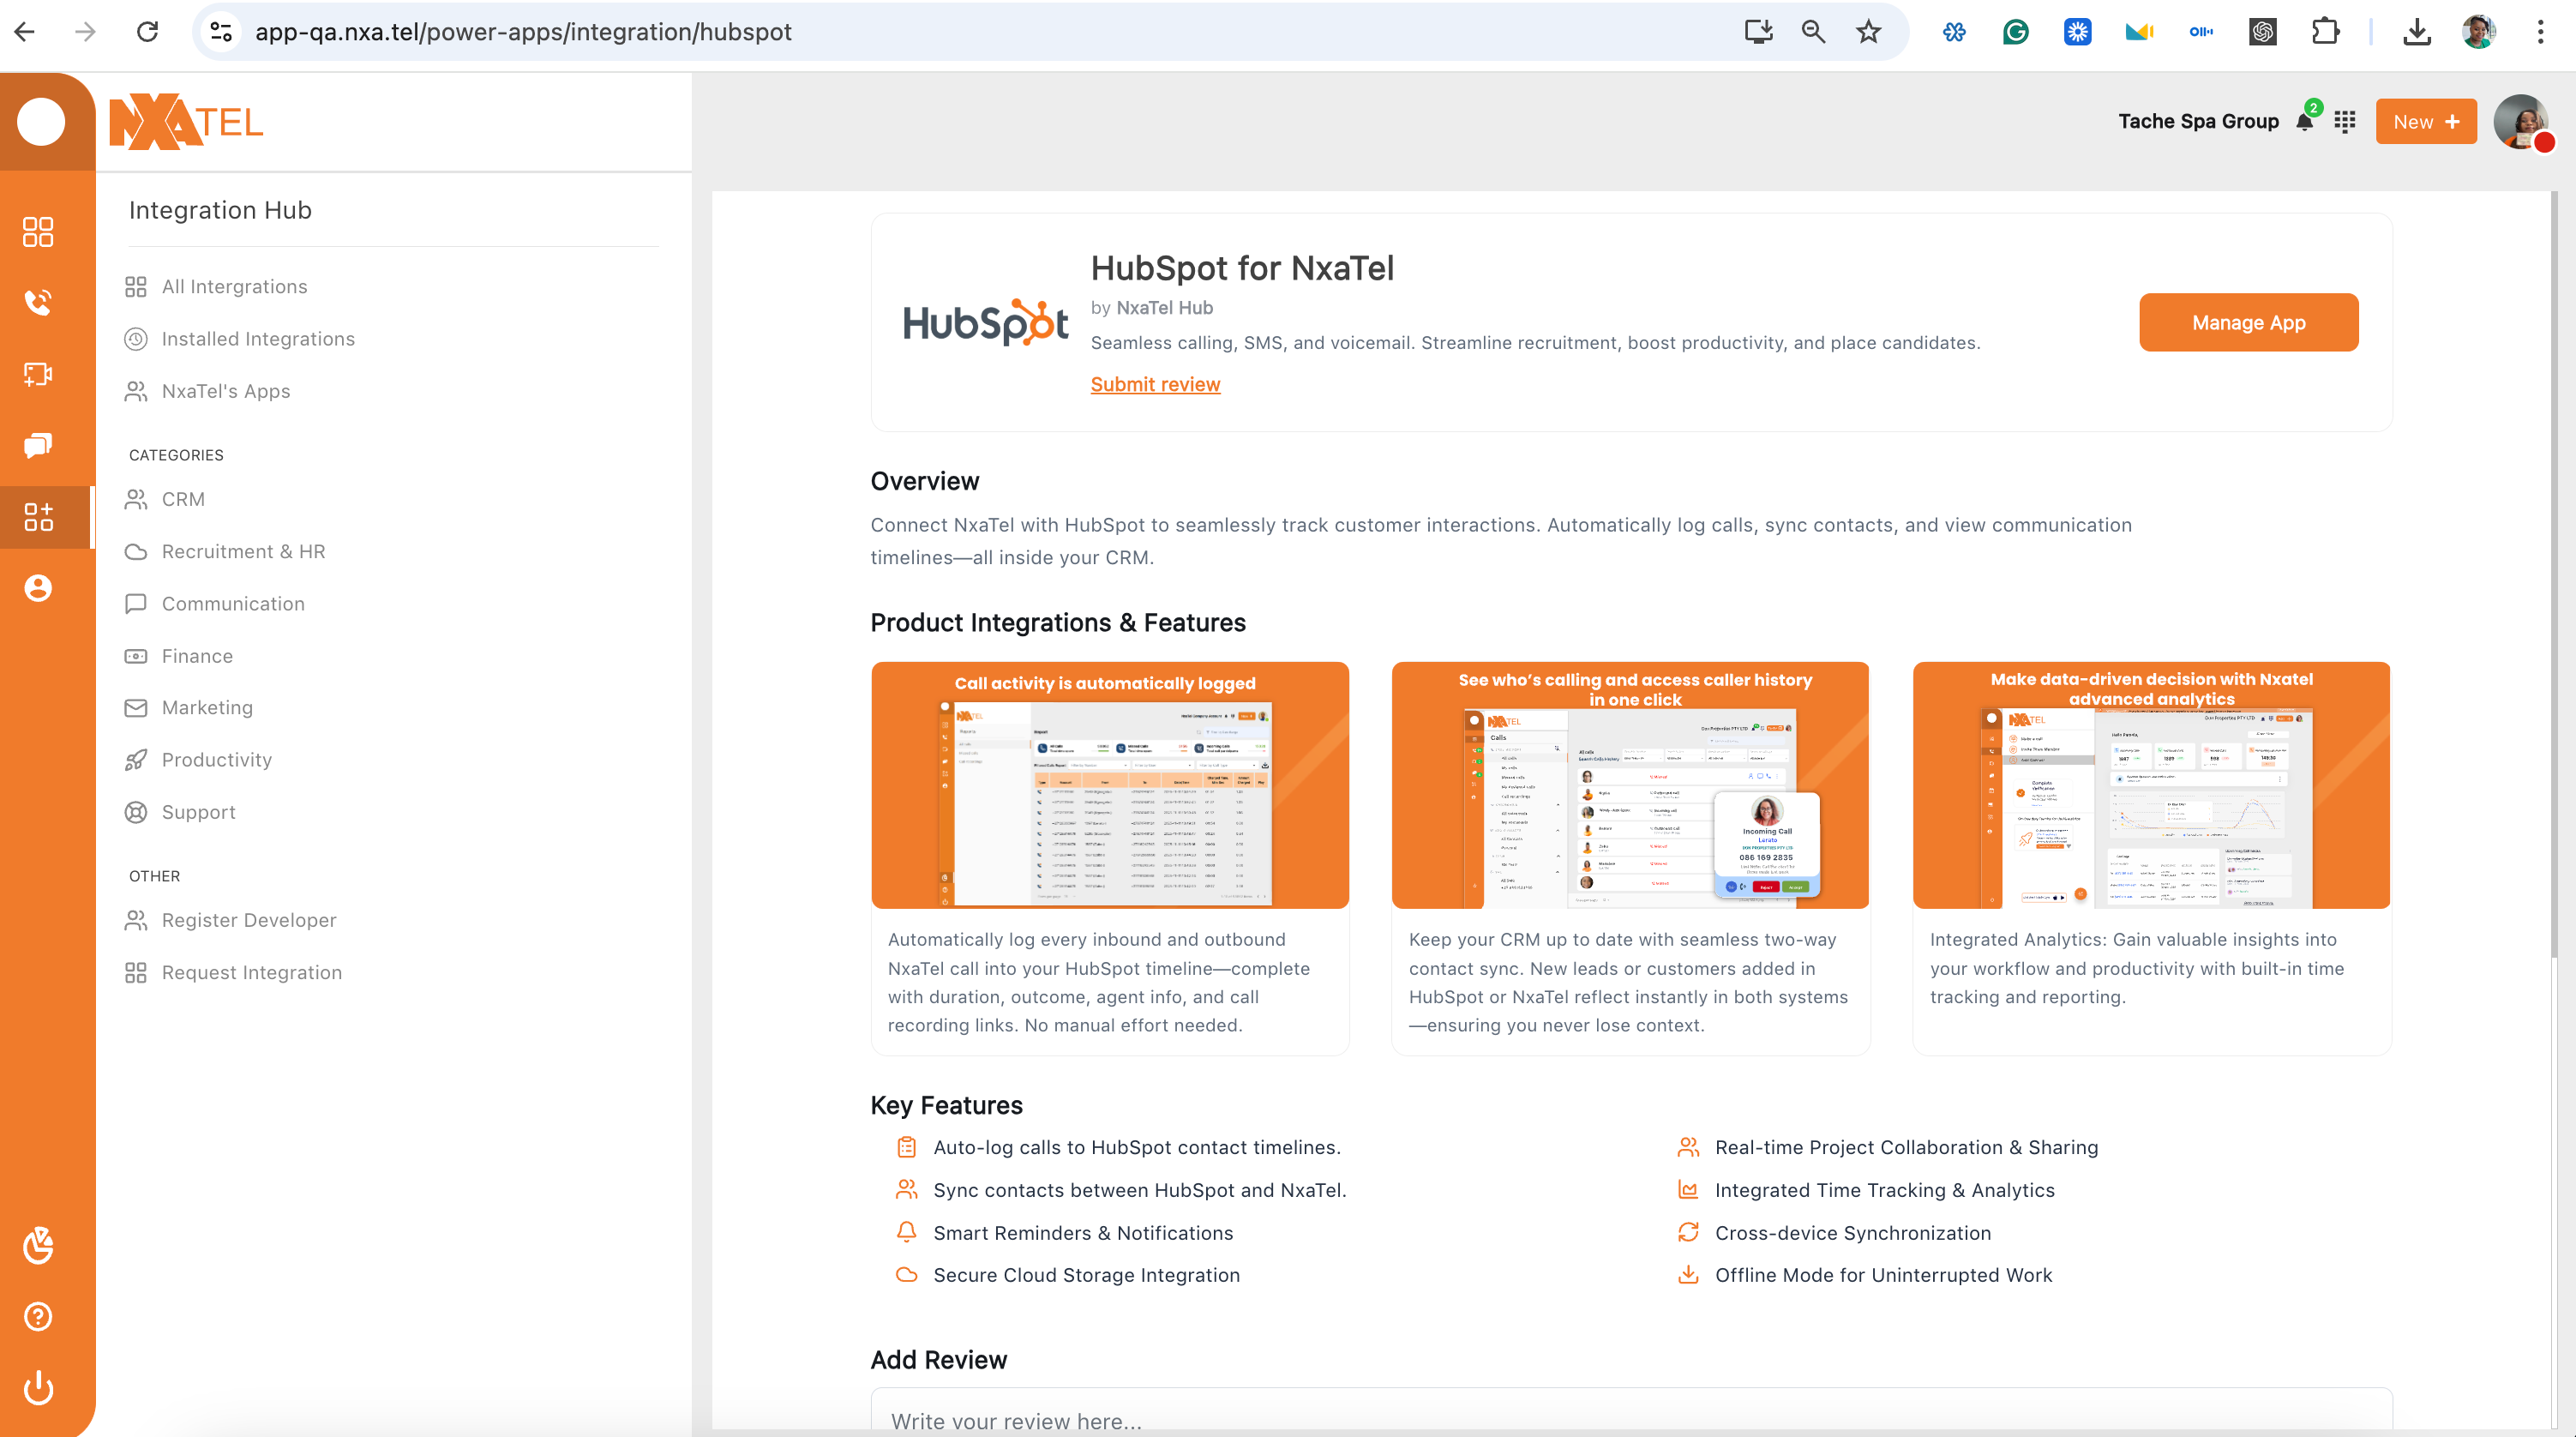Click the Integration Hub heading
This screenshot has width=2576, height=1437.
[220, 210]
